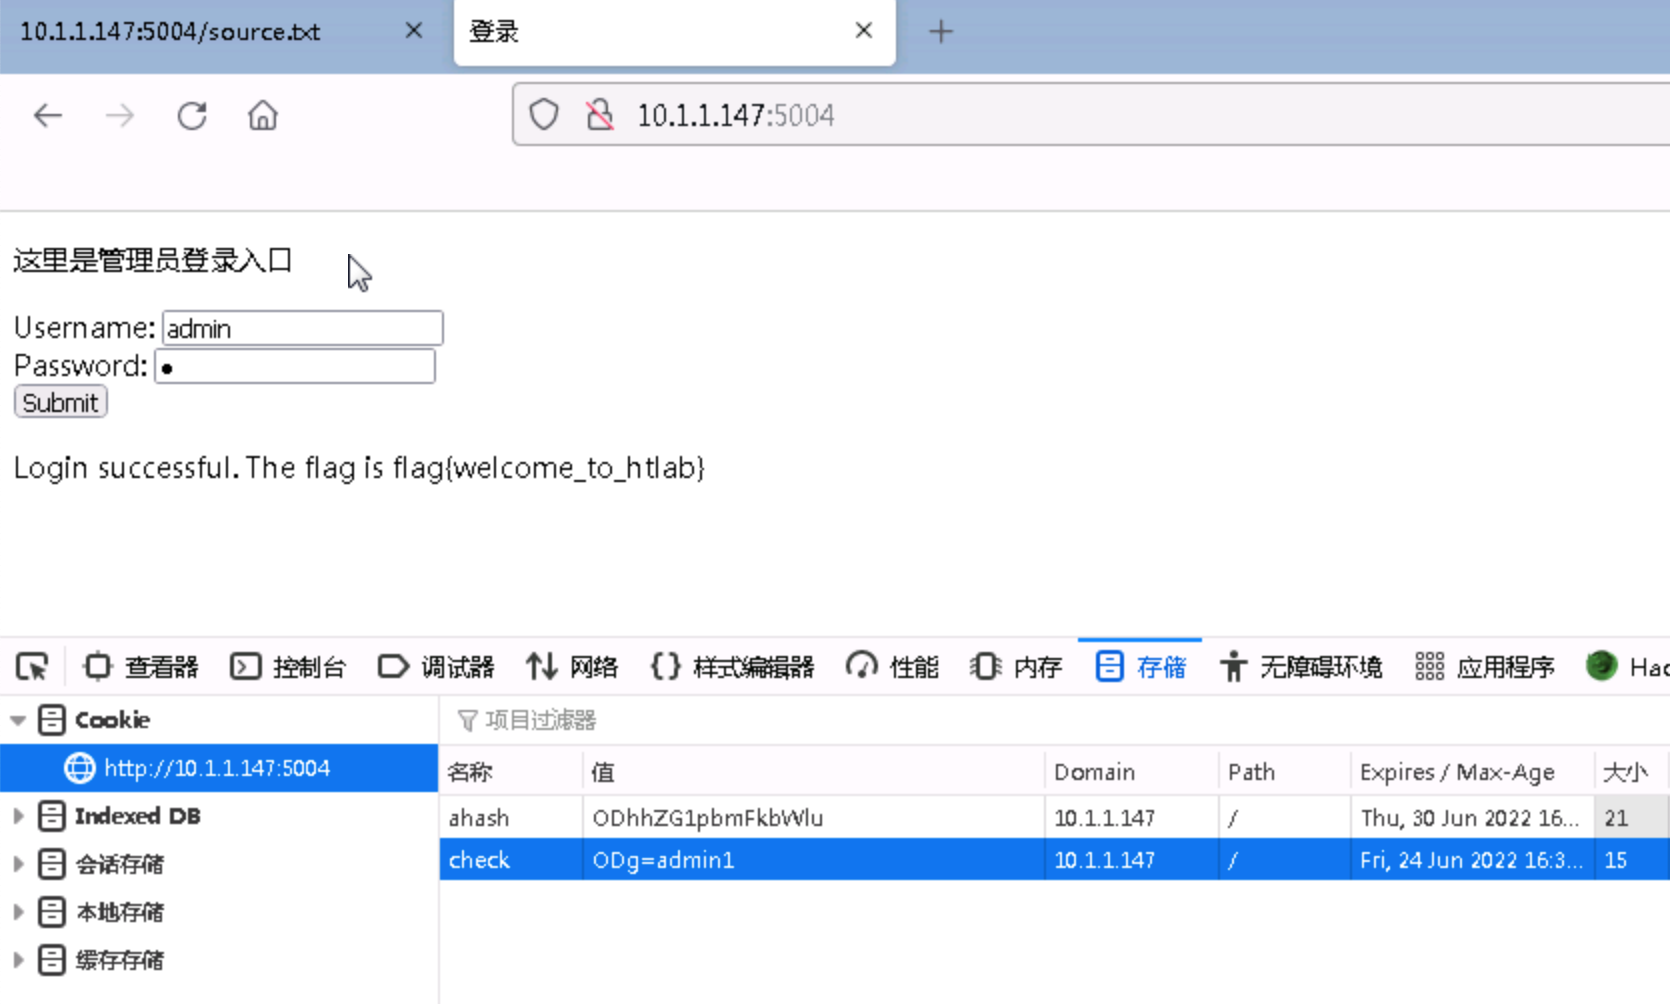Close the source.txt tab
Screen dimensions: 1670x1004
tap(413, 31)
